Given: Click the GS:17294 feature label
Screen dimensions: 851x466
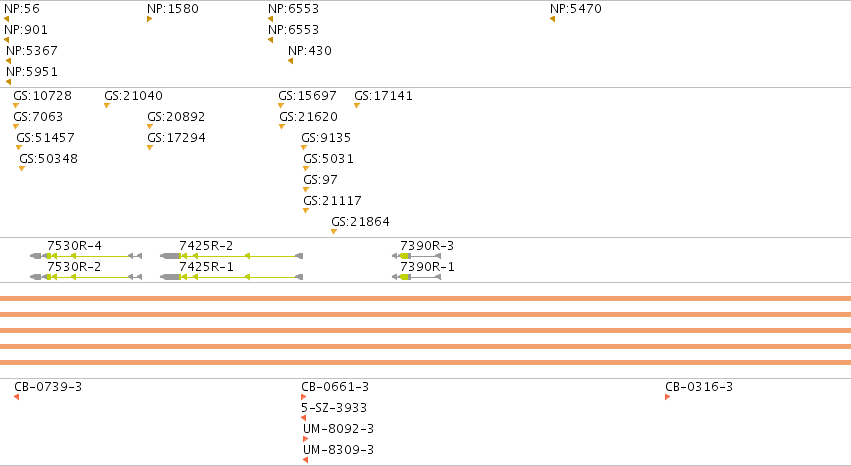Looking at the screenshot, I should (x=176, y=138).
